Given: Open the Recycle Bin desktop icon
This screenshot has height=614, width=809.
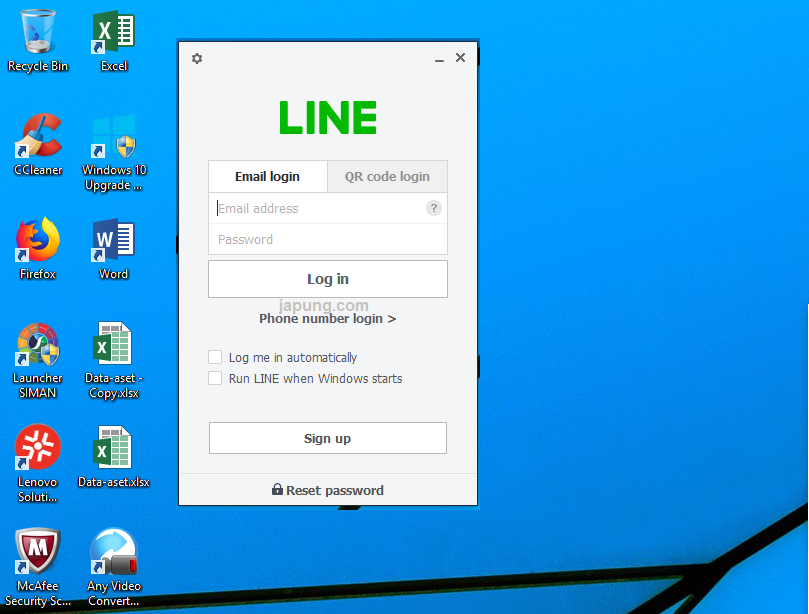Looking at the screenshot, I should (x=38, y=41).
